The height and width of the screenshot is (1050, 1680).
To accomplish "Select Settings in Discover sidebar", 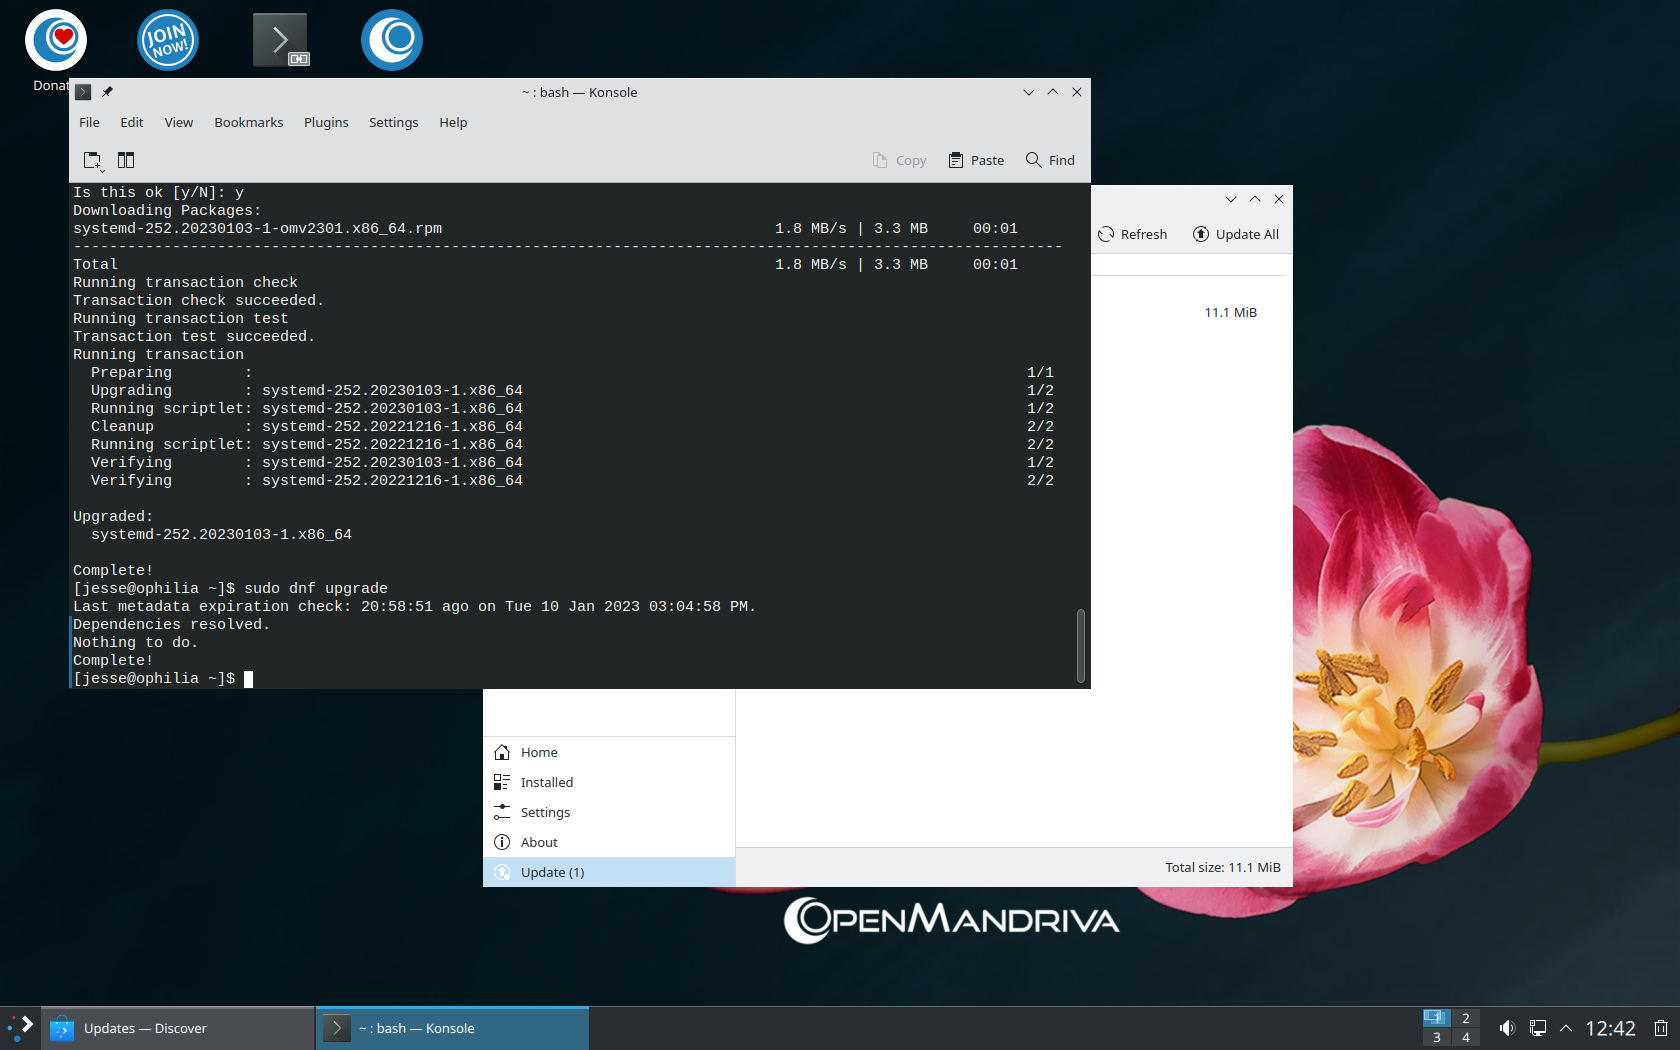I will coord(609,812).
